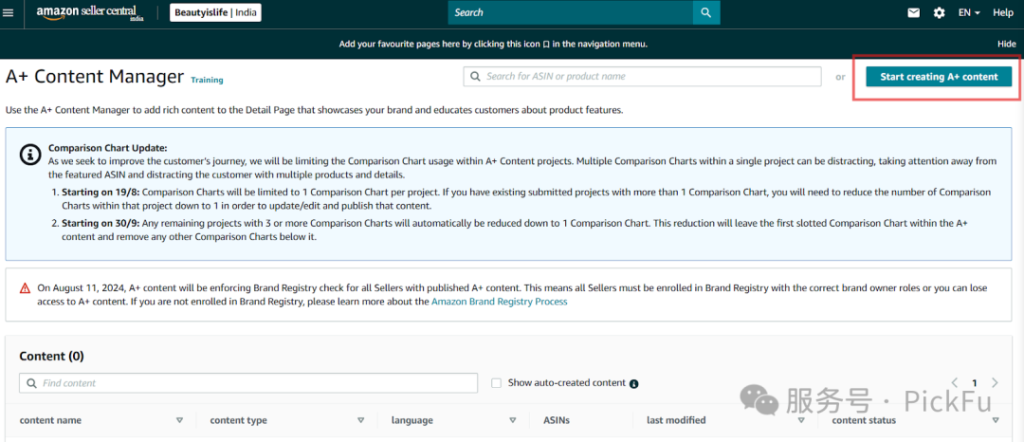Go to previous page arrow in pagination
This screenshot has height=442, width=1024.
coord(955,383)
